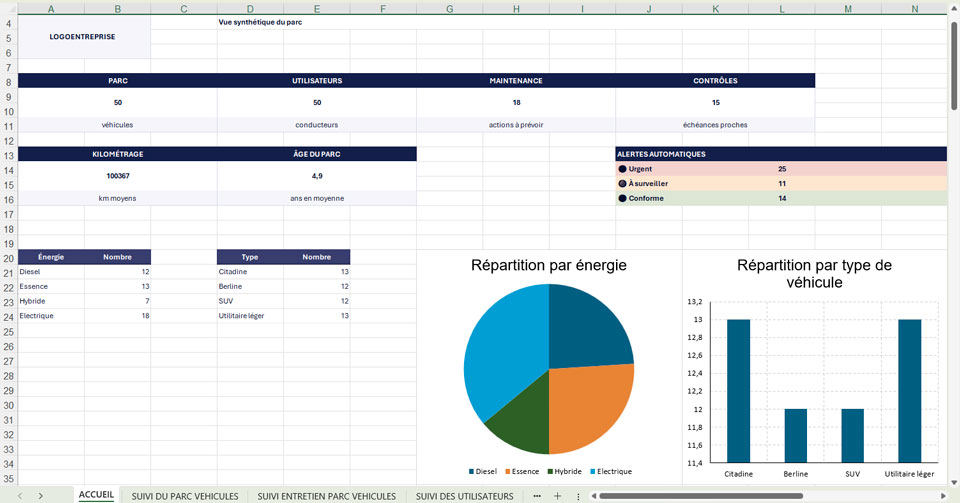
Task: Click the ÂGE DU PARC header
Action: click(x=317, y=154)
